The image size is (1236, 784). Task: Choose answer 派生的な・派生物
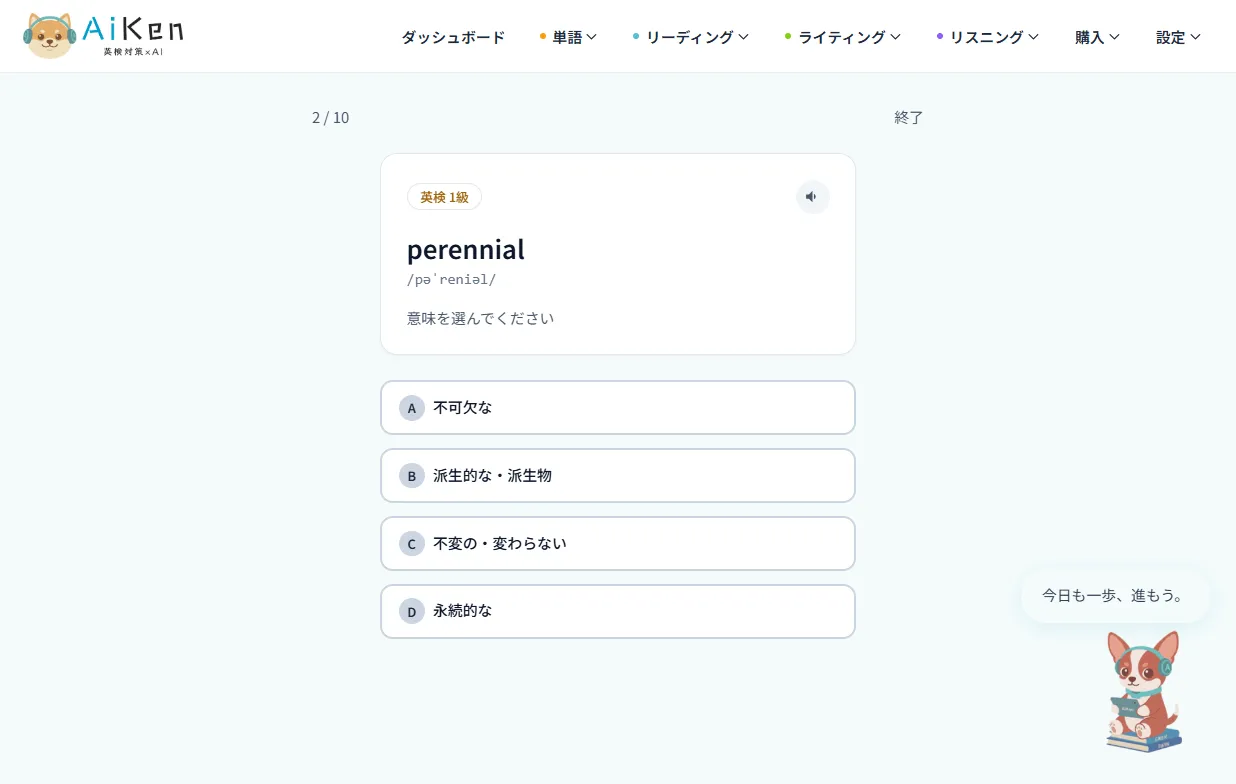click(x=618, y=476)
